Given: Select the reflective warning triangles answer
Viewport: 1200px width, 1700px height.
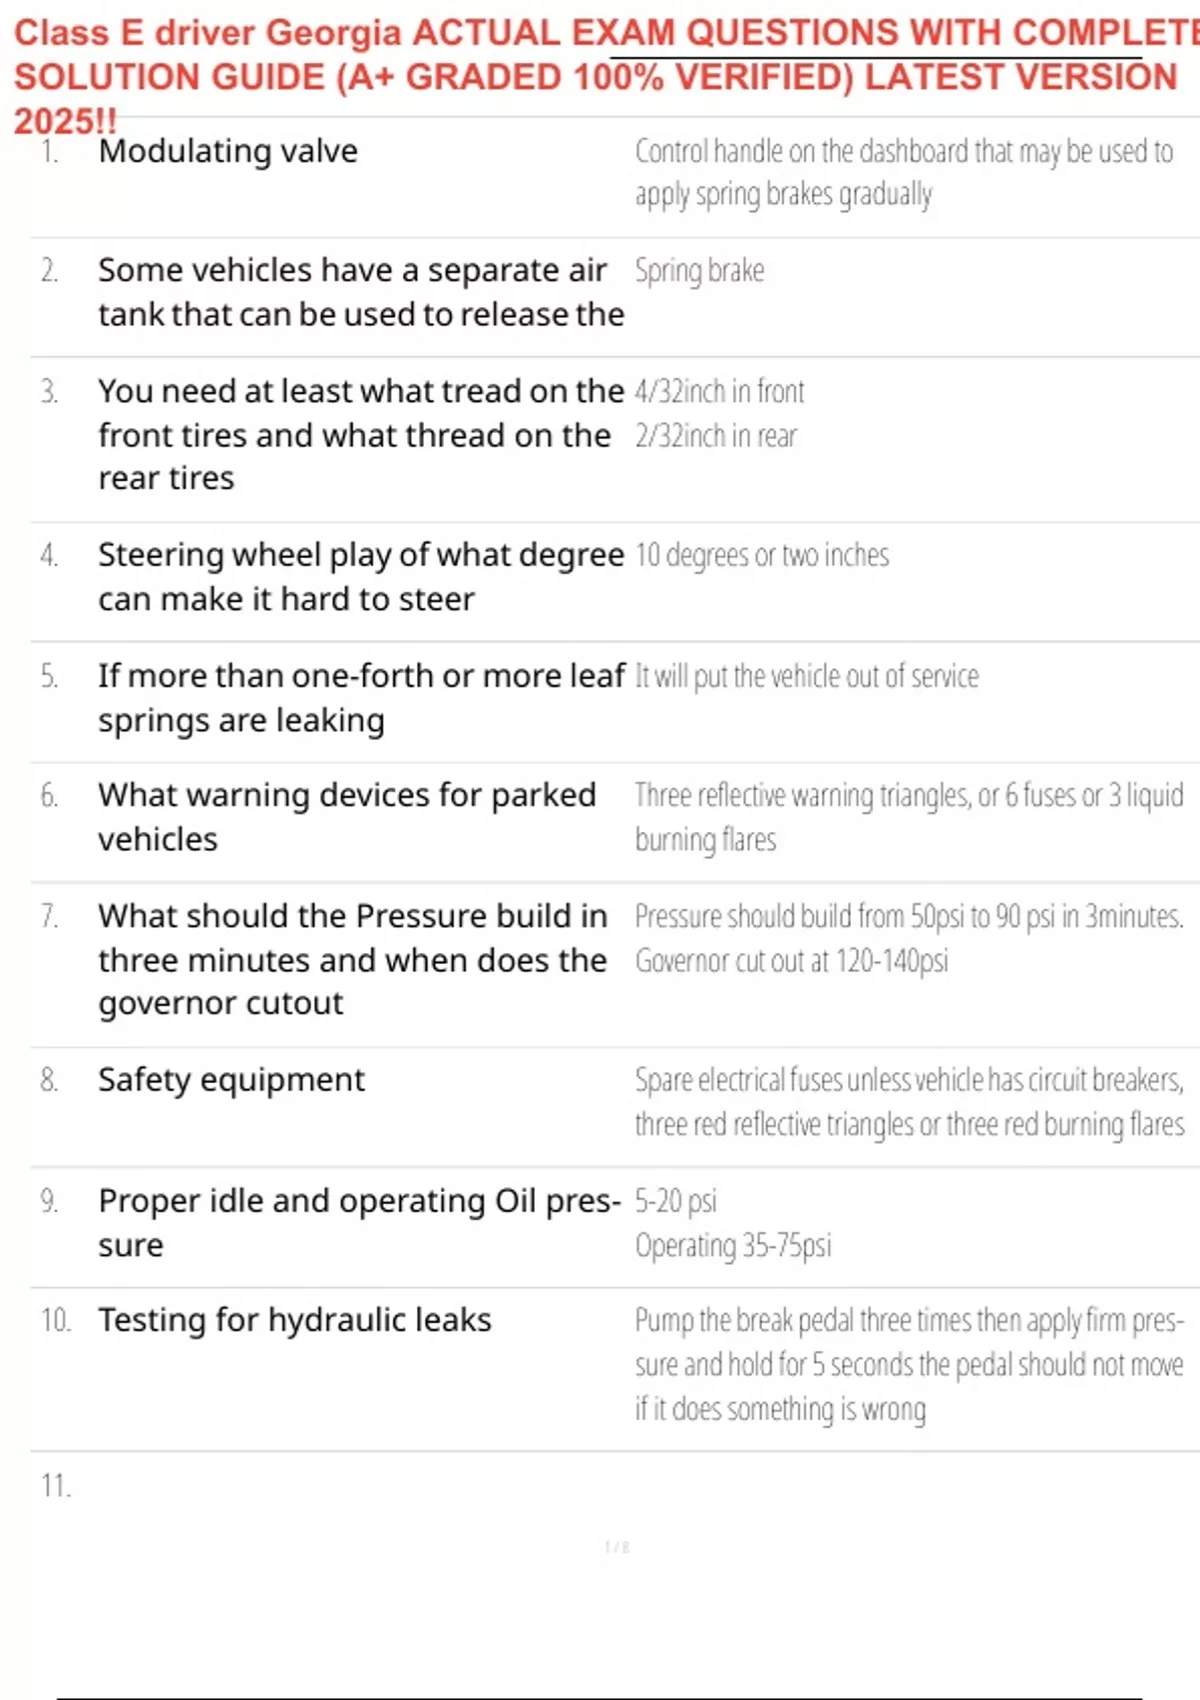Looking at the screenshot, I should click(908, 817).
